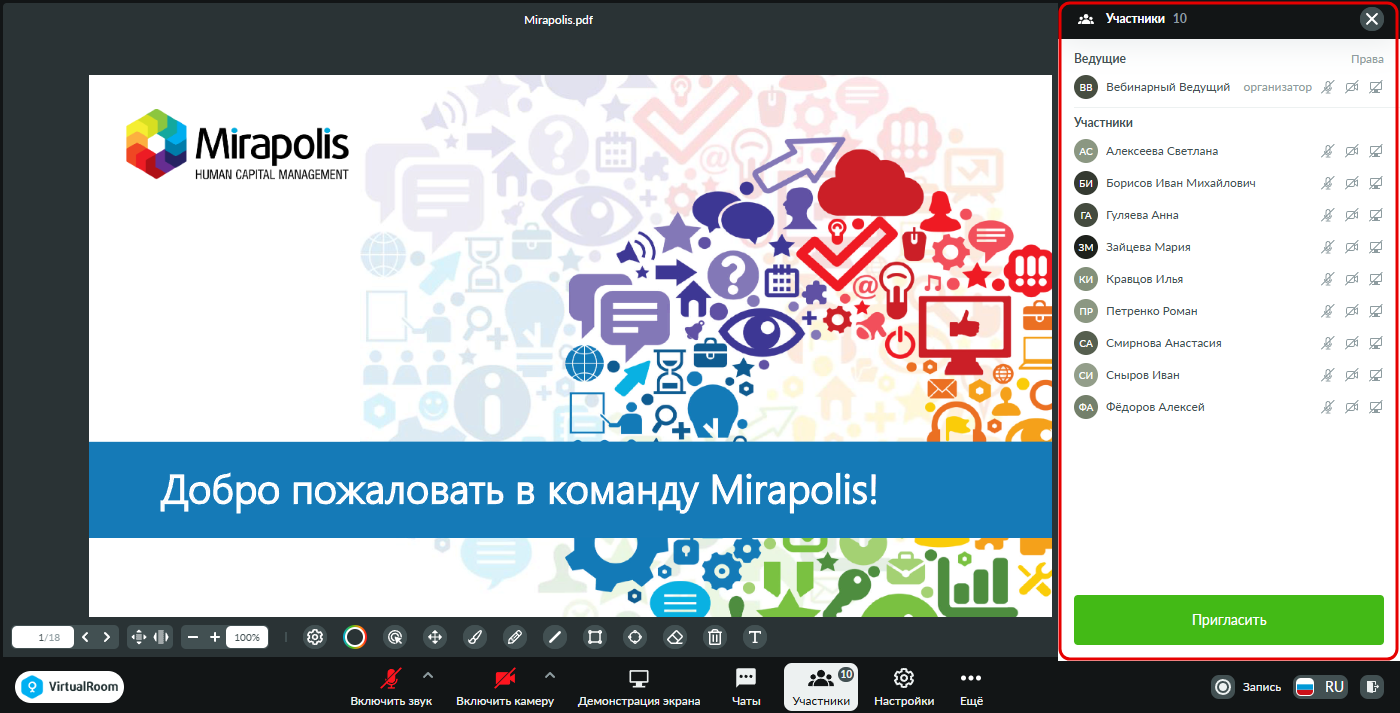Viewport: 1400px width, 713px height.
Task: Zoom in with the plus button
Action: pyautogui.click(x=215, y=637)
